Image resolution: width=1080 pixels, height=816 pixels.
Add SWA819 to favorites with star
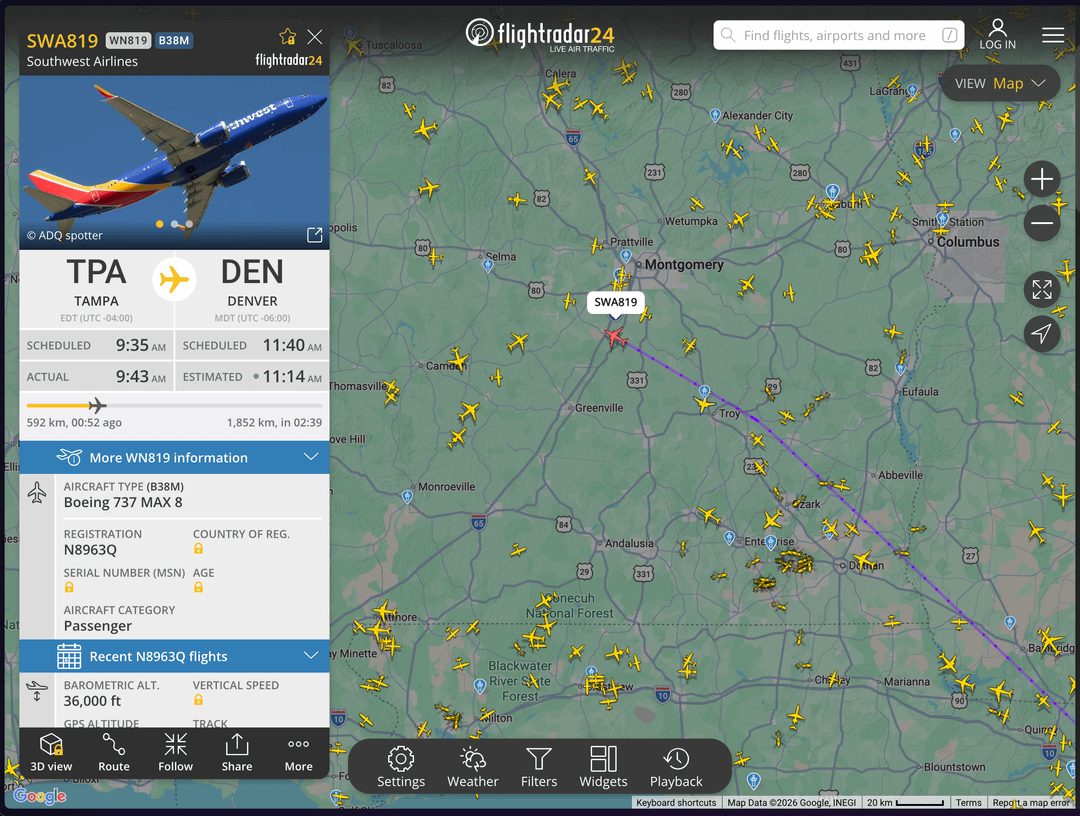(287, 36)
